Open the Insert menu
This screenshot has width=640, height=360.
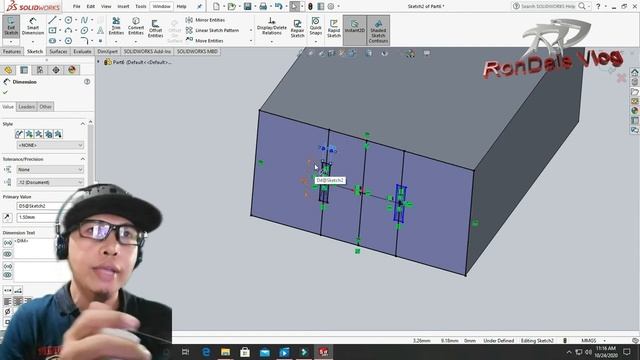[x=123, y=6]
